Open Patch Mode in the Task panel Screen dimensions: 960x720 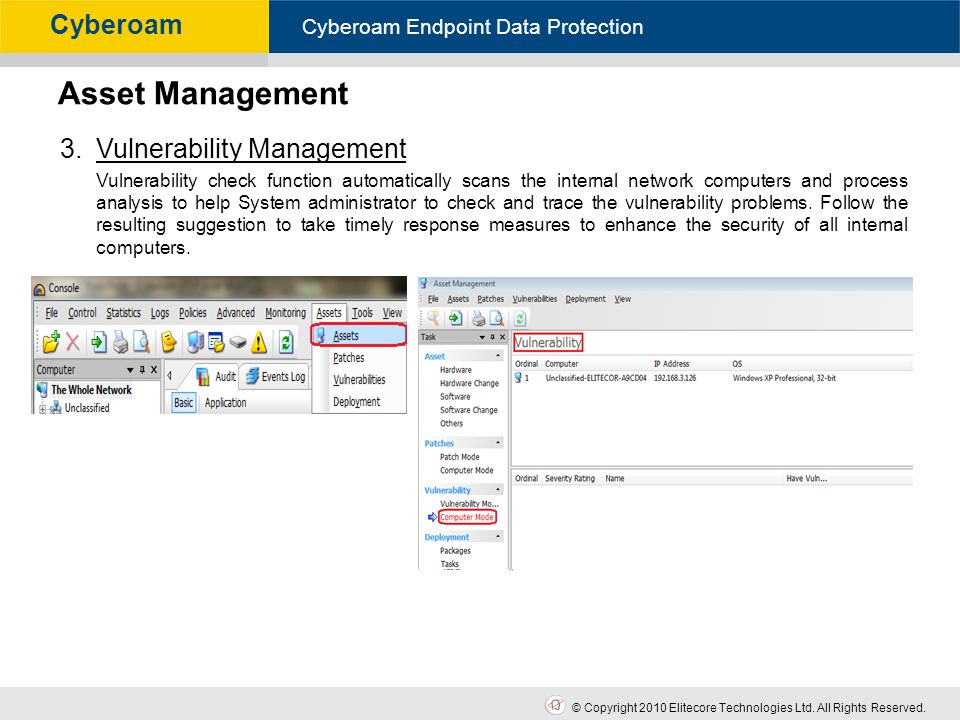[459, 457]
